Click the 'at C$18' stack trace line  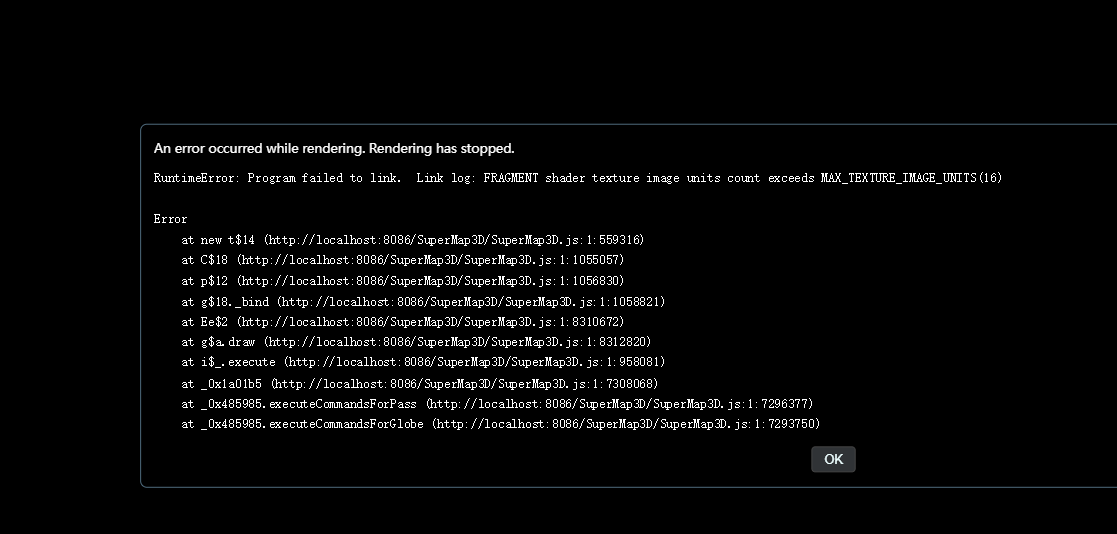click(x=402, y=260)
